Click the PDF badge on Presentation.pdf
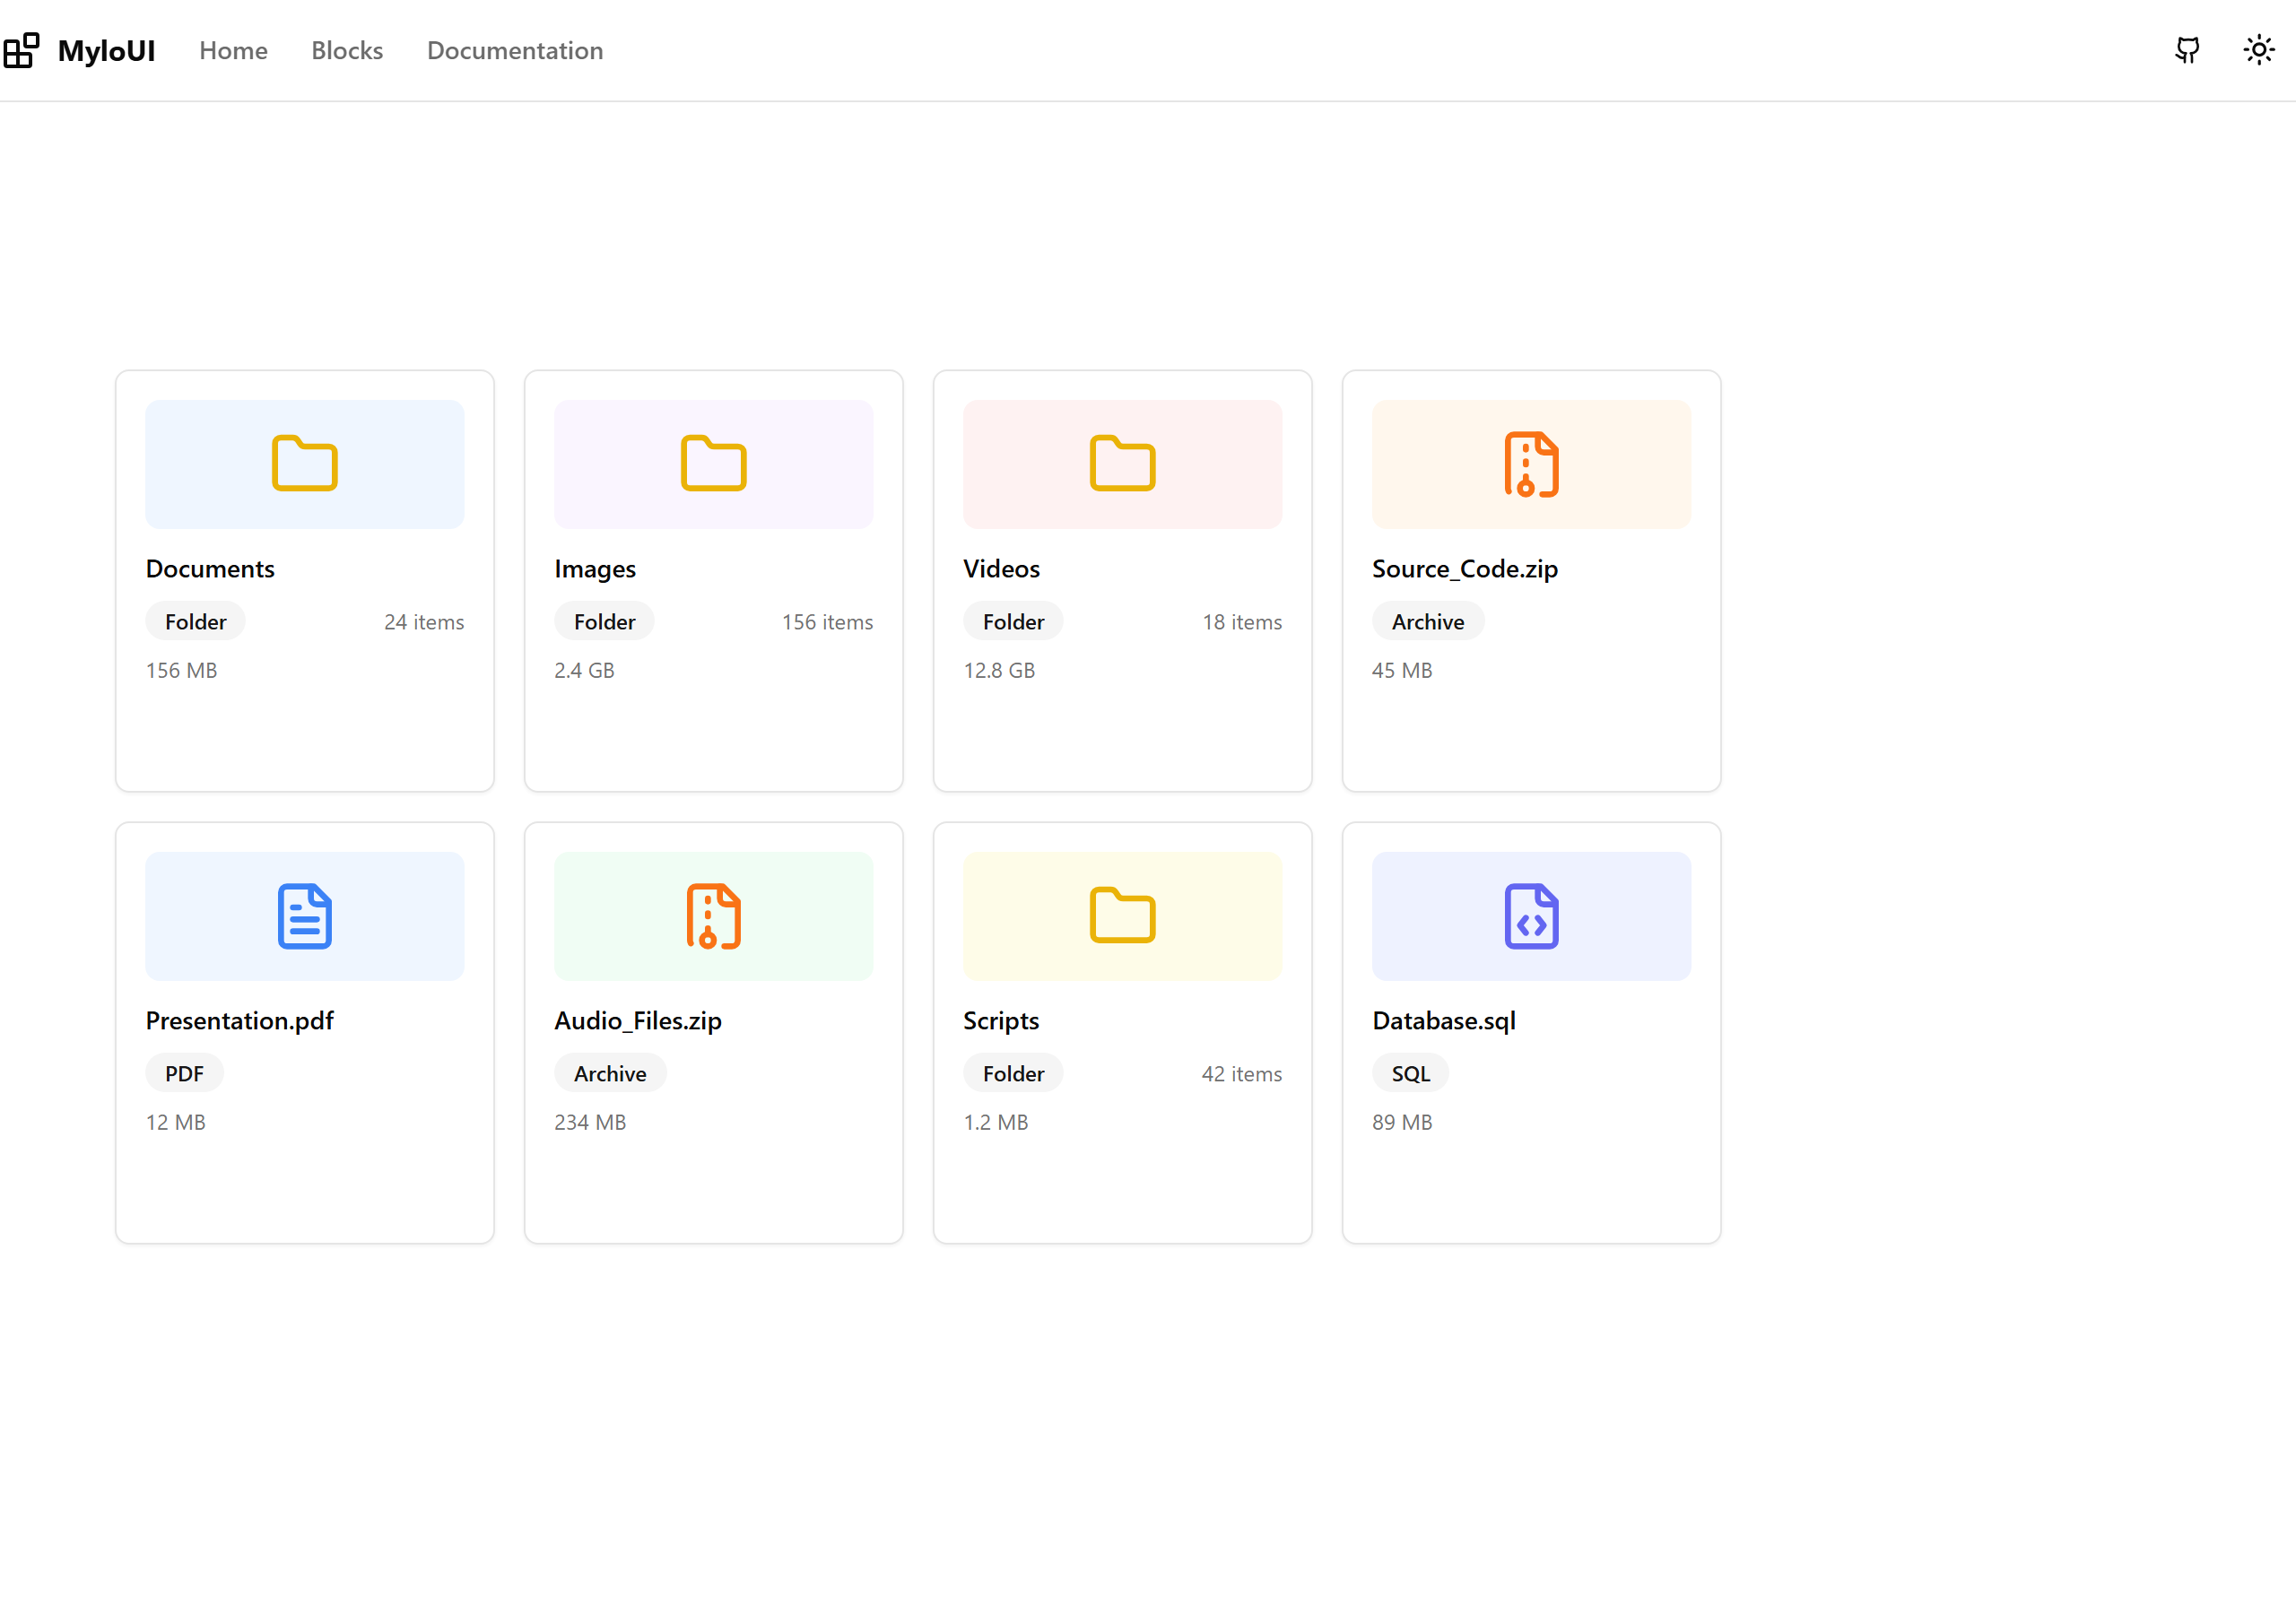This screenshot has width=2296, height=1614. (x=185, y=1073)
